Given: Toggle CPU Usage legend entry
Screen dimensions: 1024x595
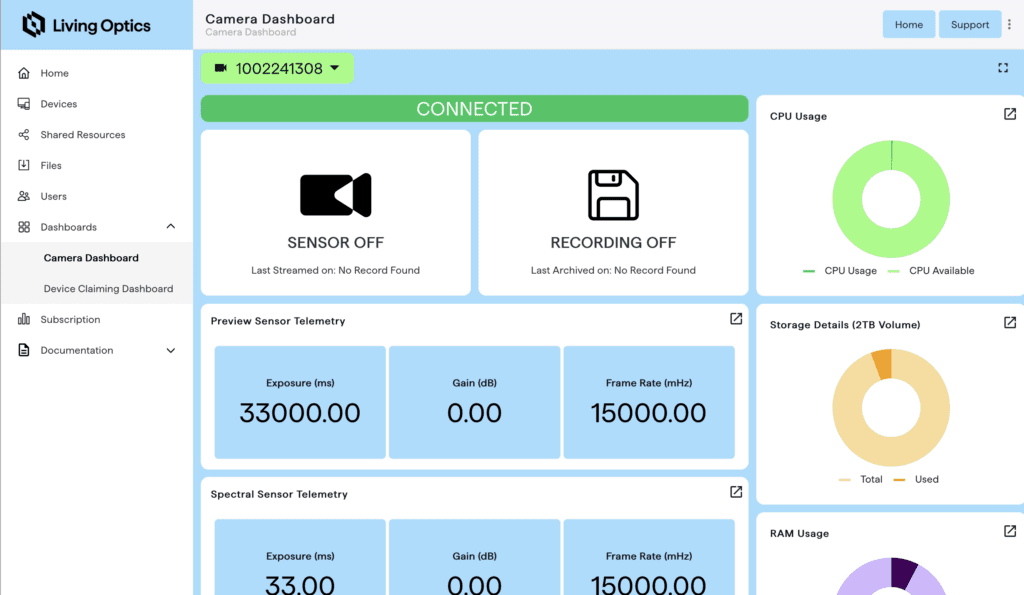Looking at the screenshot, I should pyautogui.click(x=840, y=271).
